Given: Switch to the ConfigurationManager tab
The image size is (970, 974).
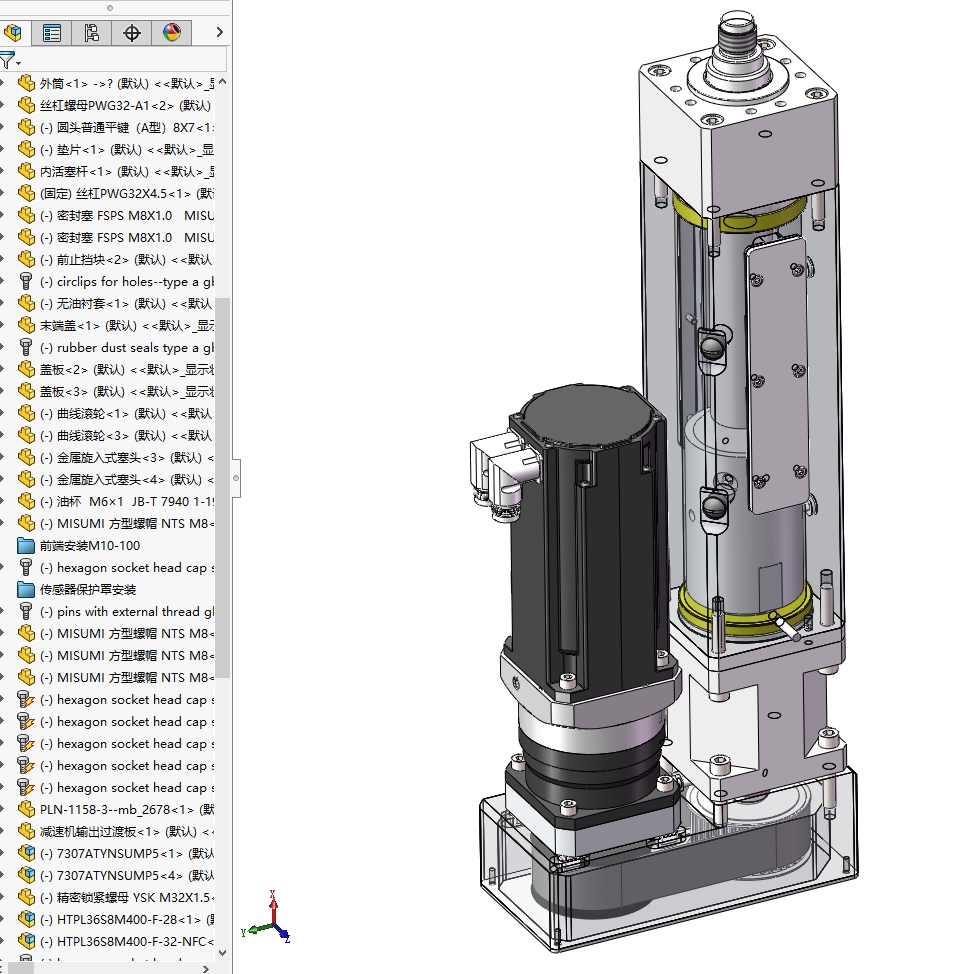Looking at the screenshot, I should [x=91, y=32].
